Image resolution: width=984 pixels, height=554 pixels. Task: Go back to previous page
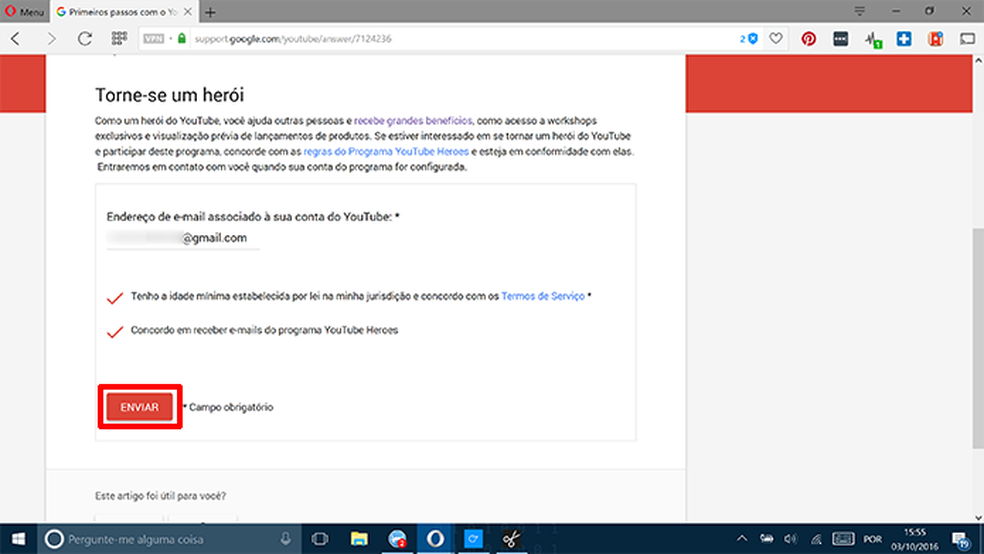pos(16,39)
